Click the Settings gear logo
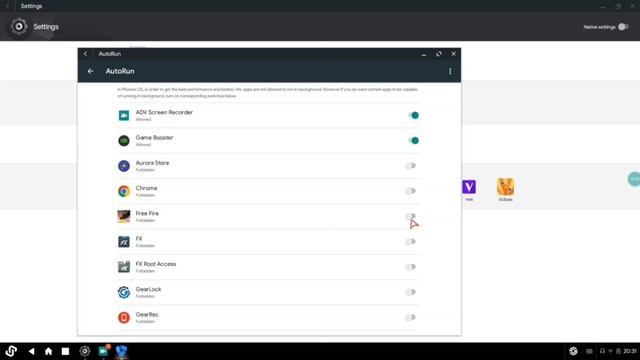 [19, 27]
